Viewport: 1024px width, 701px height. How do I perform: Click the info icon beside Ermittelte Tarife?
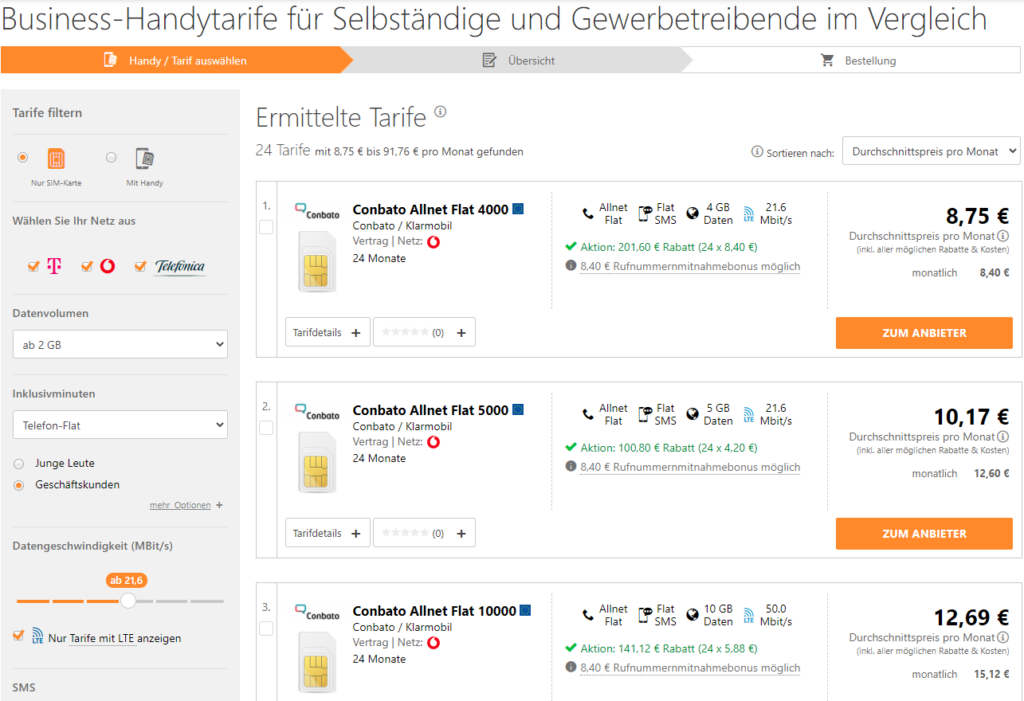(x=441, y=111)
